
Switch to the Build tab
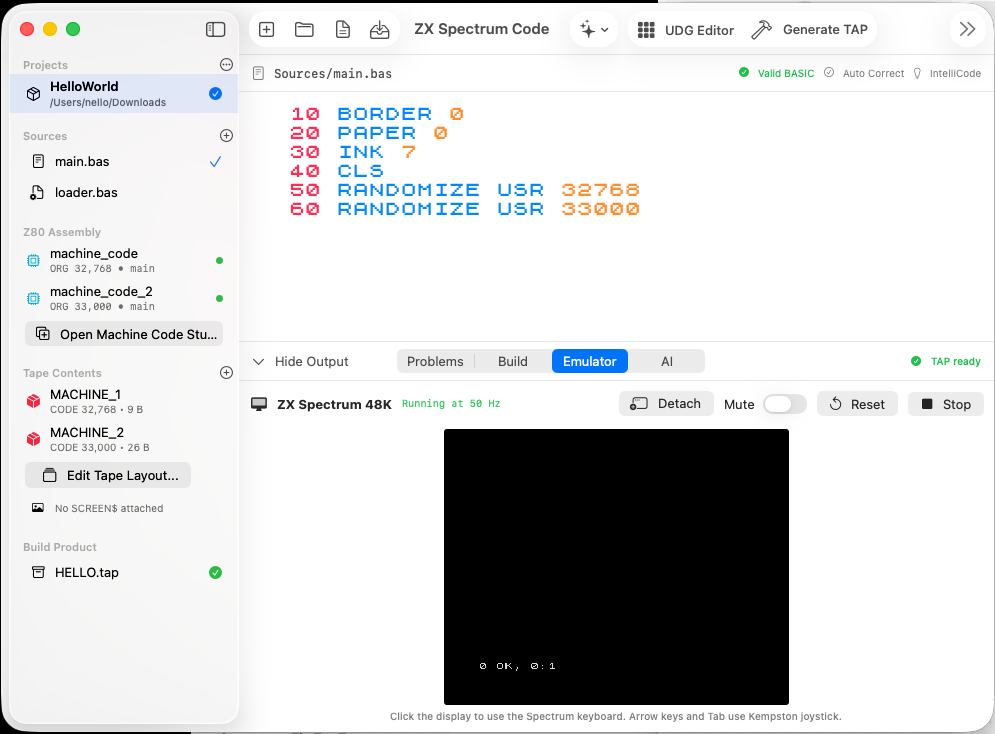tap(513, 362)
